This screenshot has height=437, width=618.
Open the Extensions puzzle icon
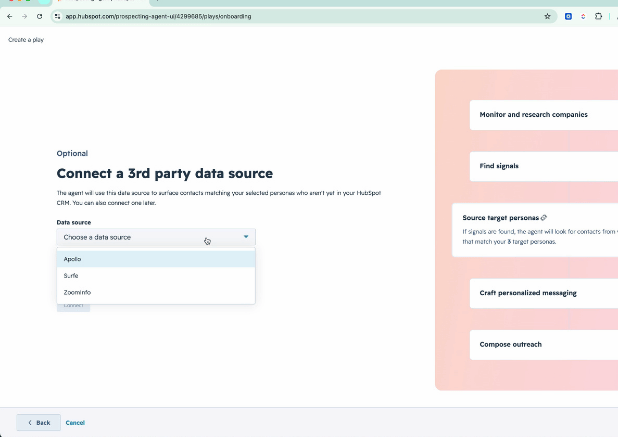pos(598,16)
